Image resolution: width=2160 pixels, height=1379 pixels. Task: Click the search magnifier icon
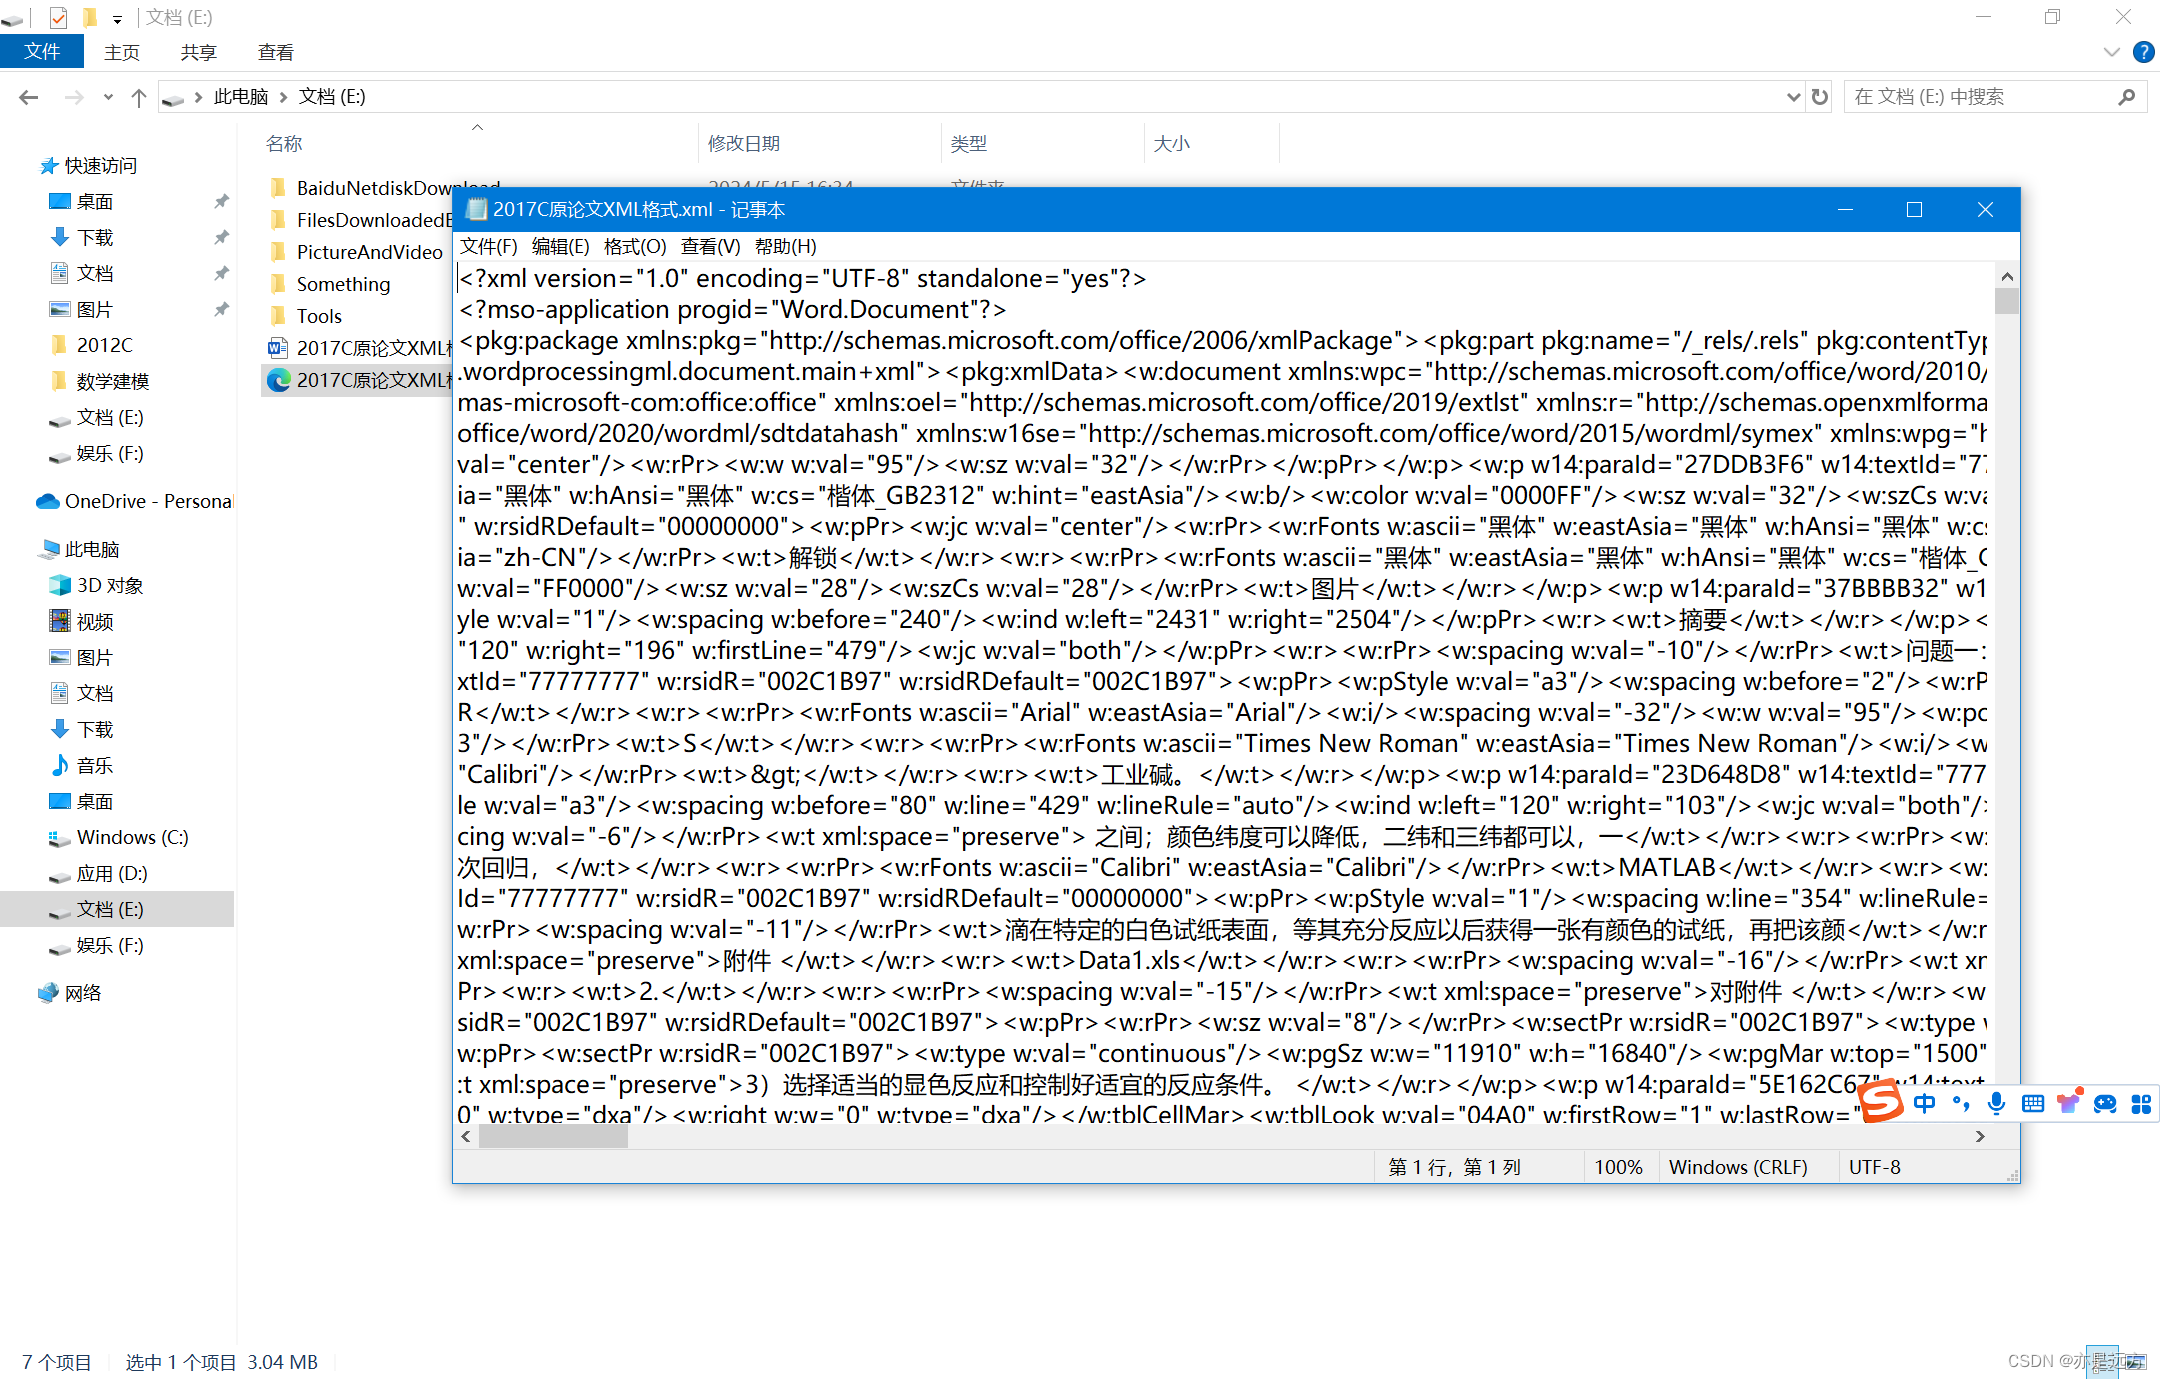(2127, 97)
